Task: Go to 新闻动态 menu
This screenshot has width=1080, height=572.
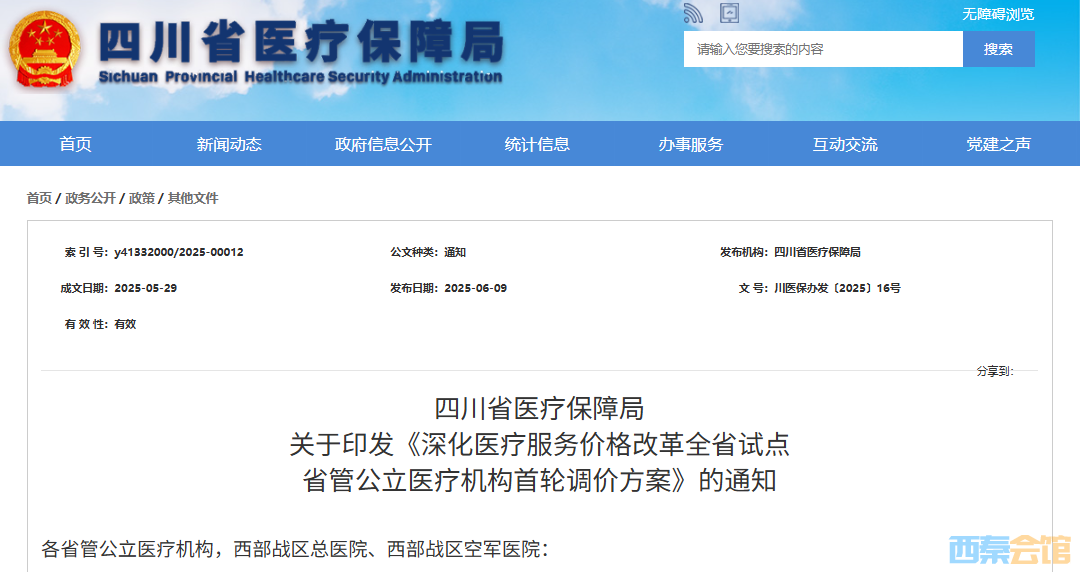Action: (229, 144)
